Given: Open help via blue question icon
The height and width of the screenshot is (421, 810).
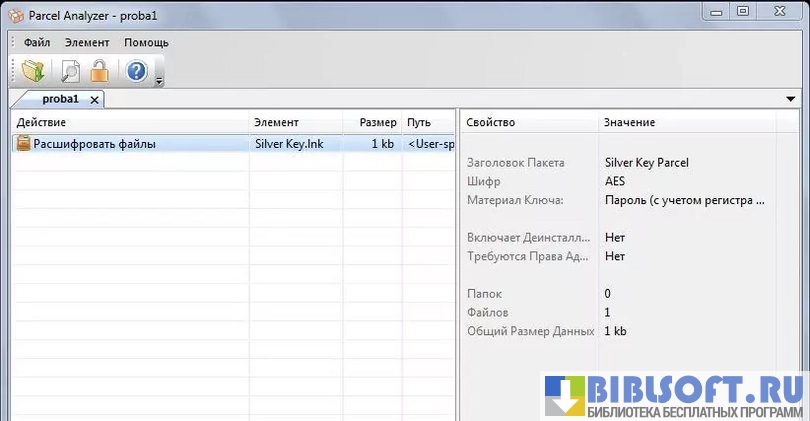Looking at the screenshot, I should pyautogui.click(x=137, y=71).
